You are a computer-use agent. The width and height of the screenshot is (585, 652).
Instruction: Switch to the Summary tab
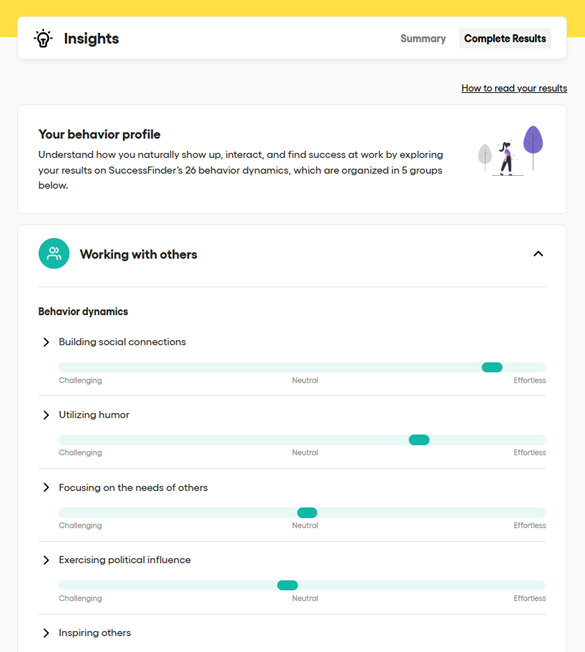click(x=423, y=38)
